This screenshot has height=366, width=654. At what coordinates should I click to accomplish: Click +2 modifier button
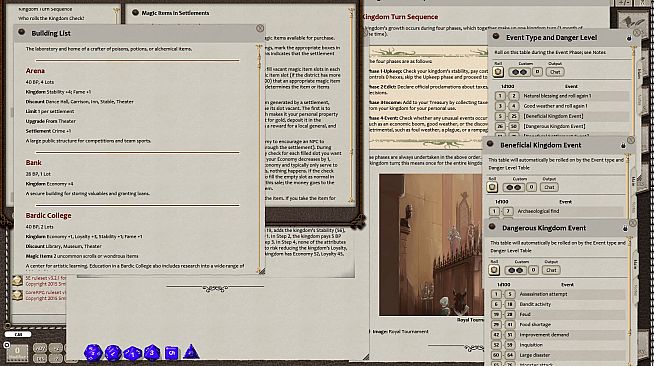click(55, 348)
